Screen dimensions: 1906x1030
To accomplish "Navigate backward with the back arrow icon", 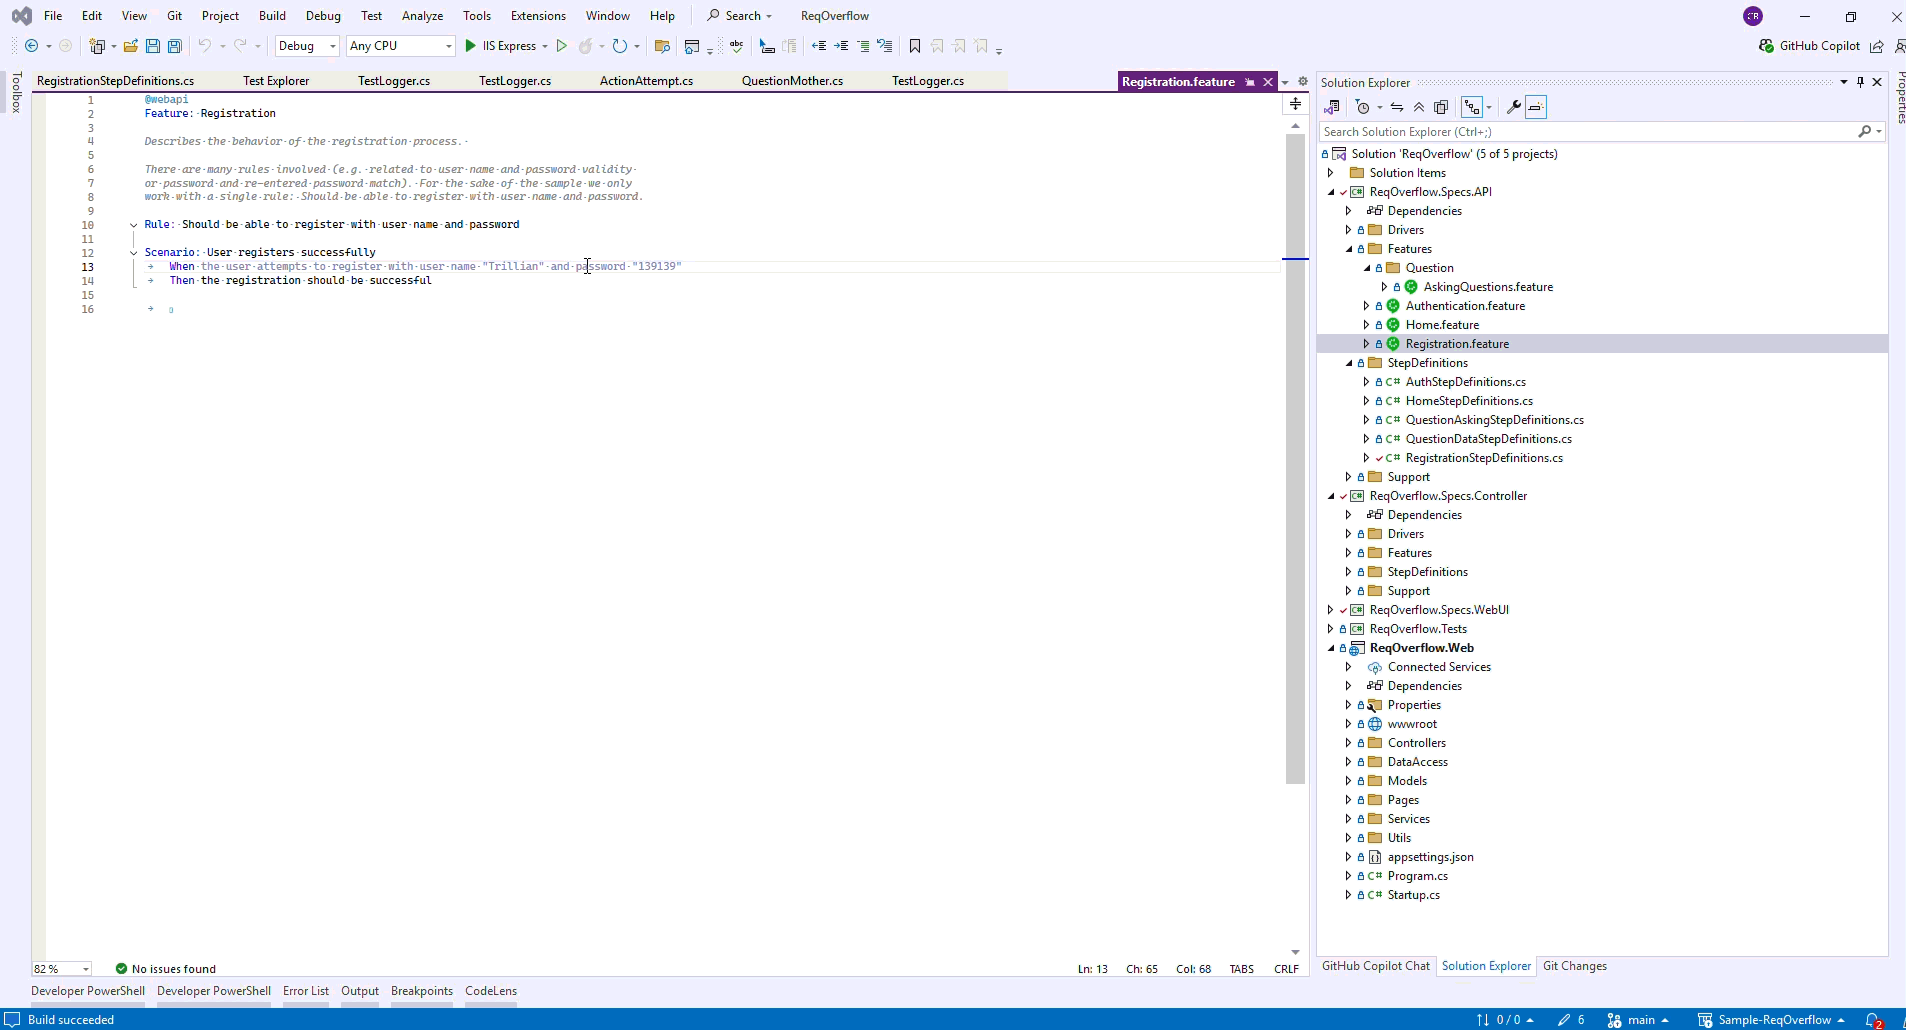I will tap(31, 46).
